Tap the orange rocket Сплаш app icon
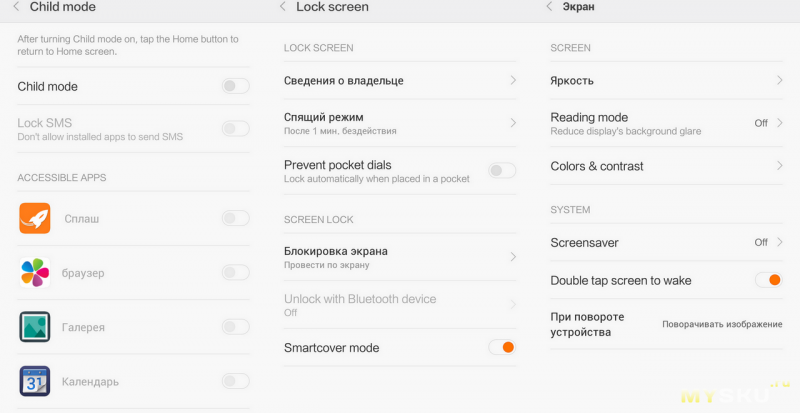This screenshot has height=413, width=800. point(35,218)
